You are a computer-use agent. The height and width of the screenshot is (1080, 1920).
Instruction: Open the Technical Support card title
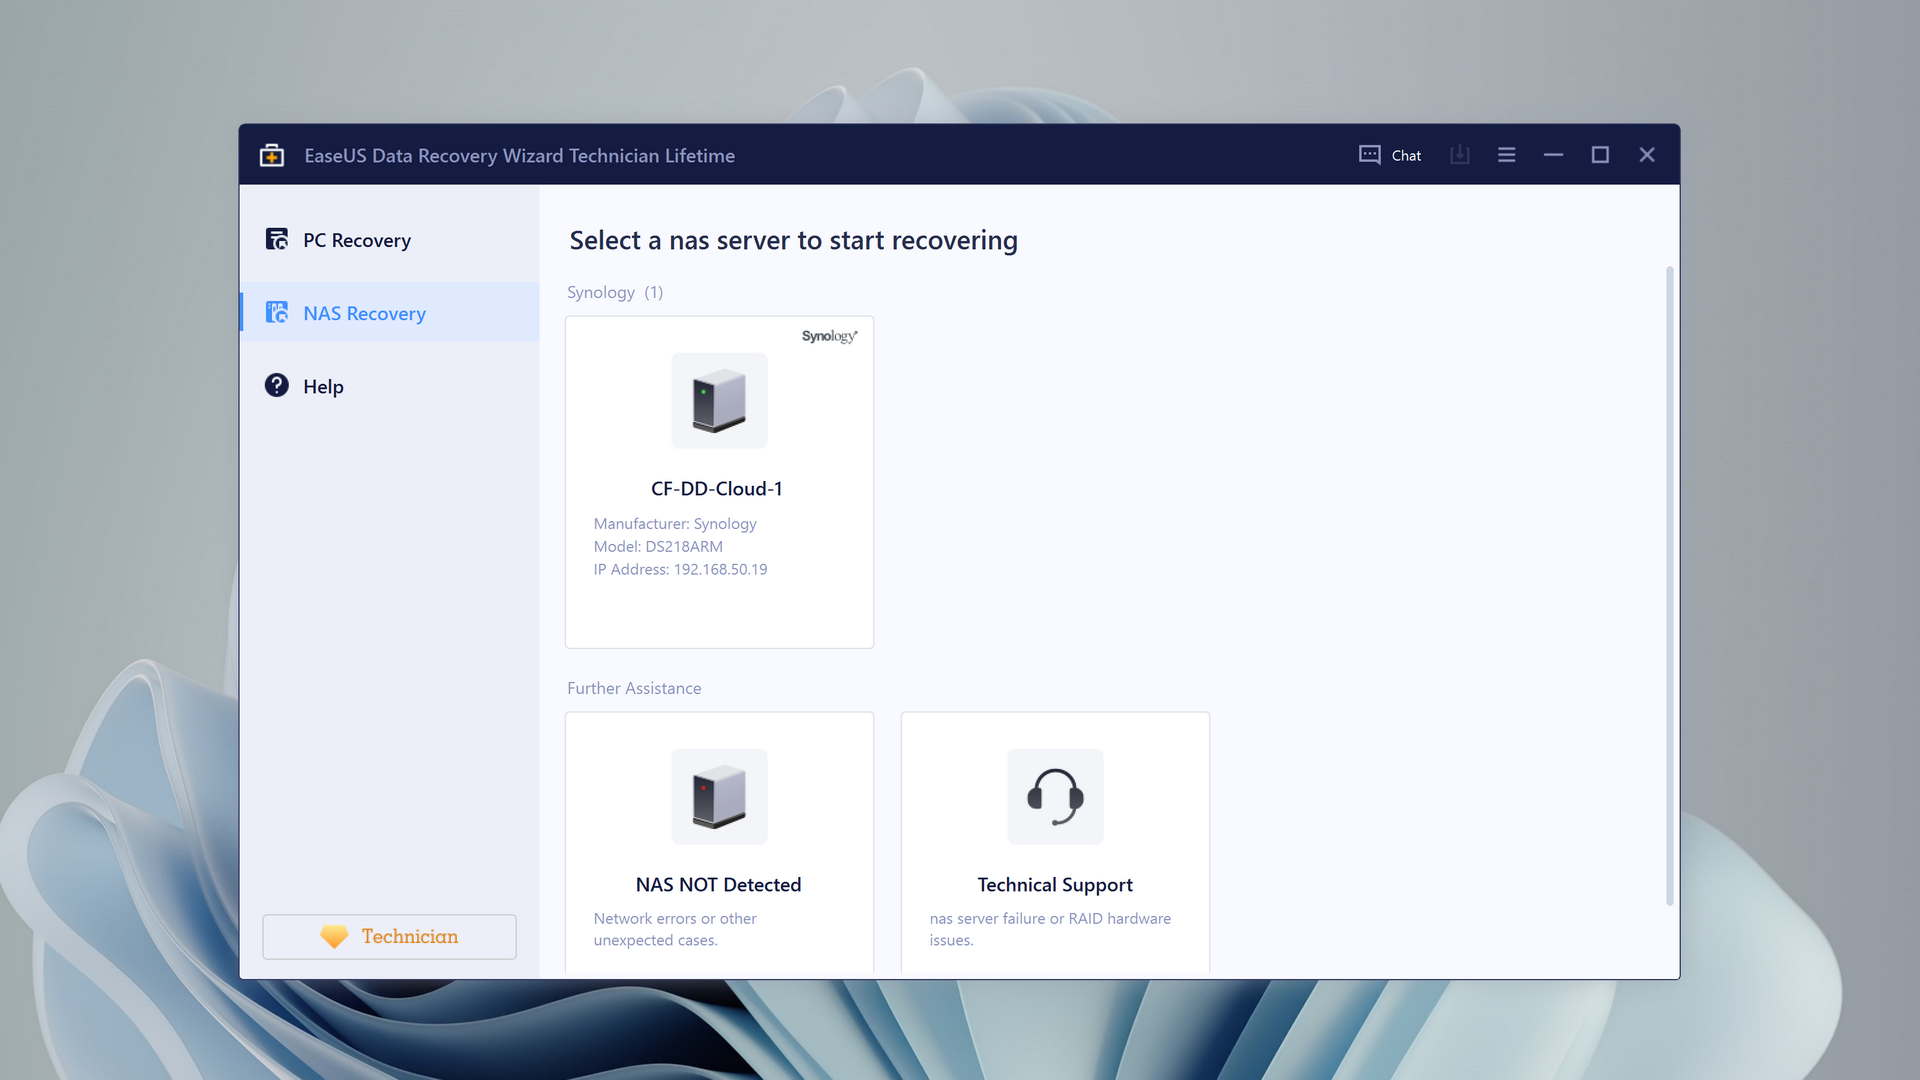(x=1055, y=884)
